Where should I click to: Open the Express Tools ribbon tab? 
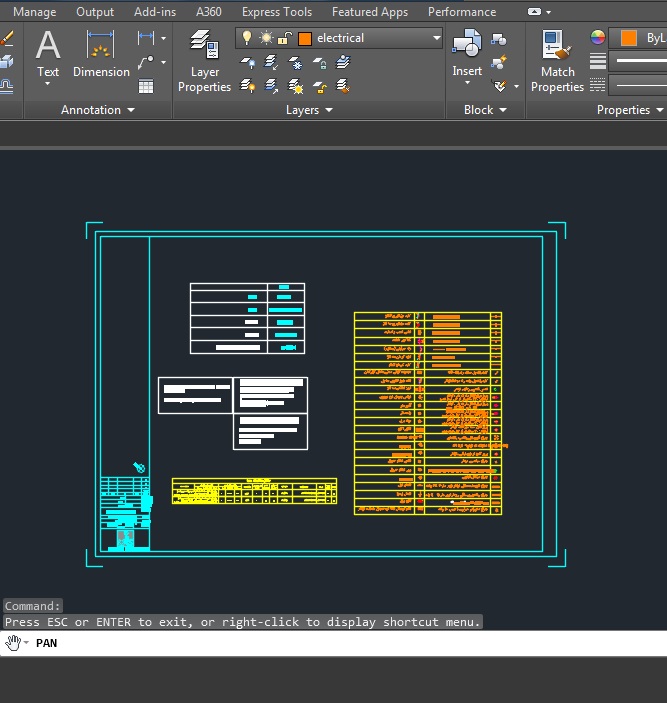pyautogui.click(x=276, y=12)
